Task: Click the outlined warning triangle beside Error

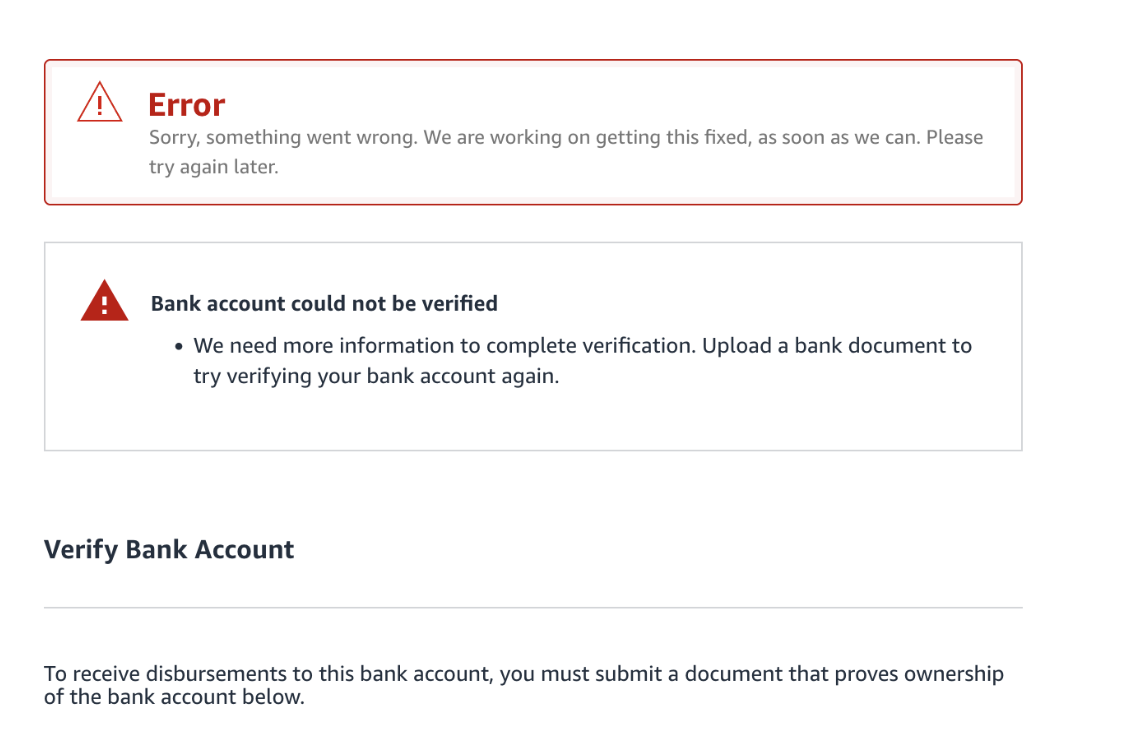Action: point(100,102)
